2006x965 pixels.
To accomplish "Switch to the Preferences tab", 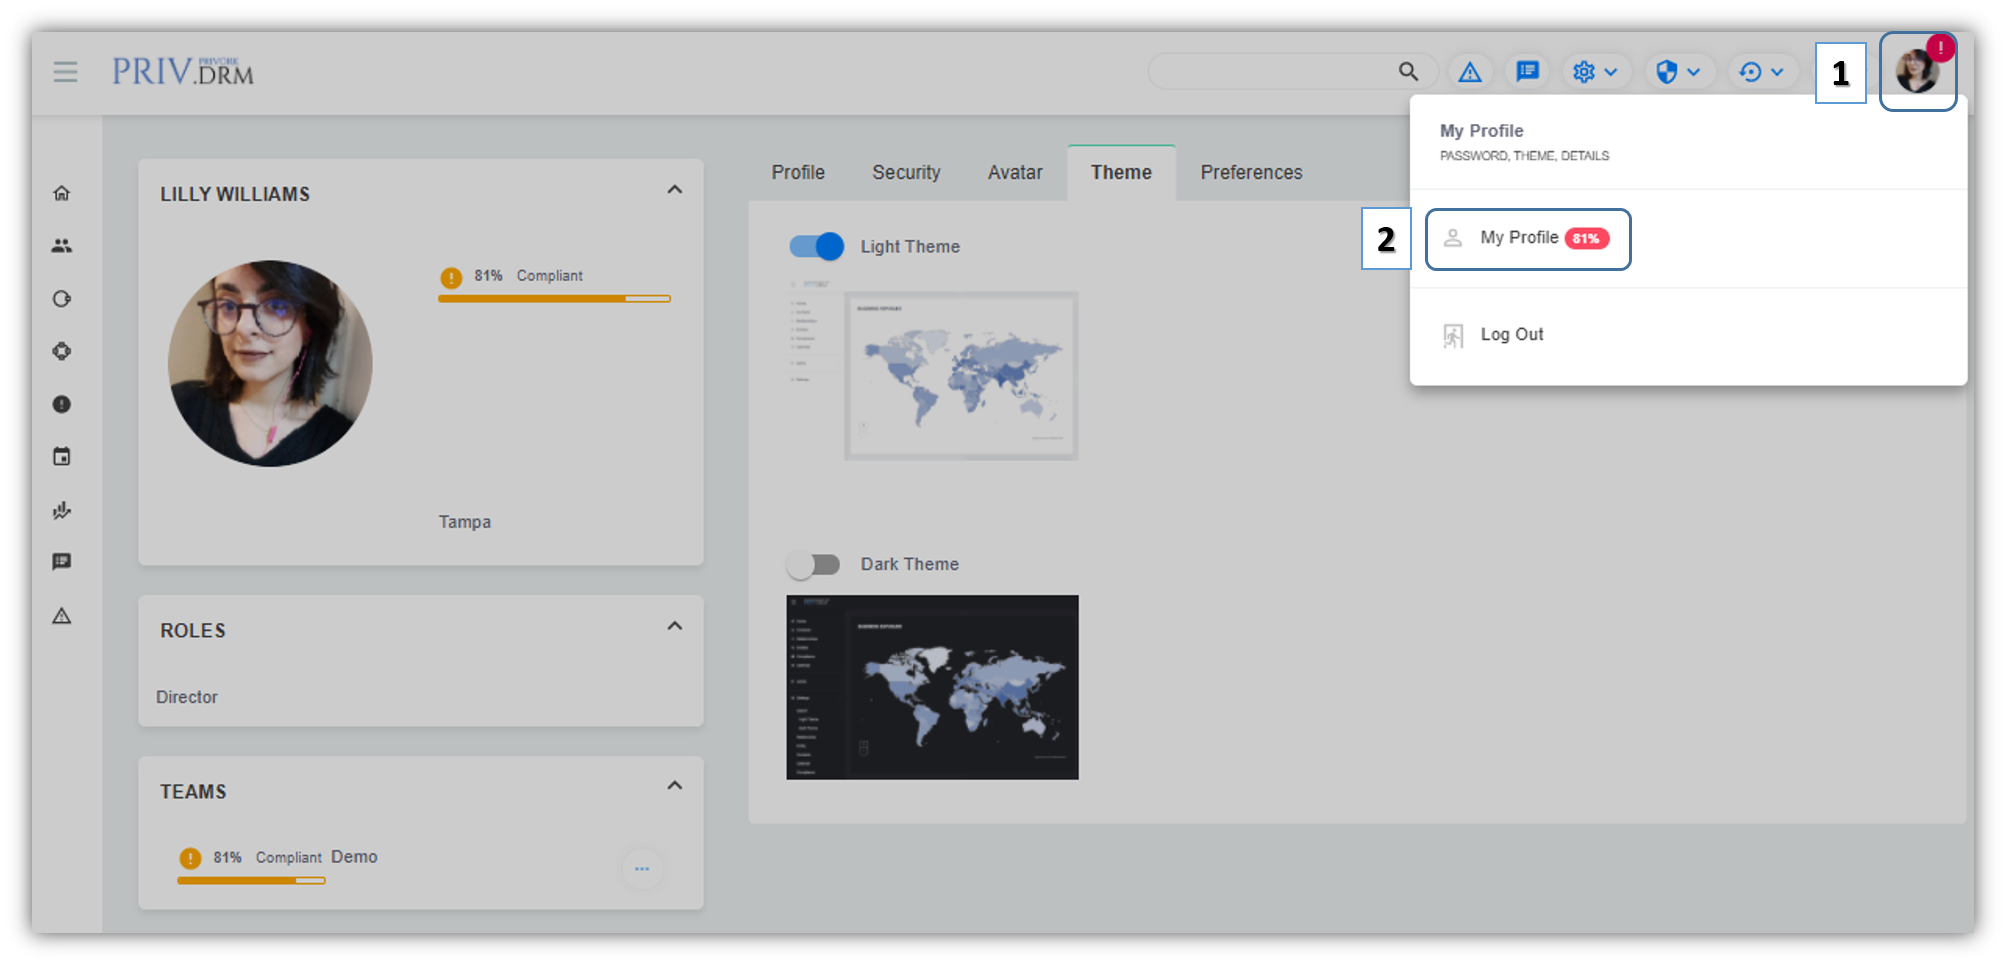I will point(1251,173).
